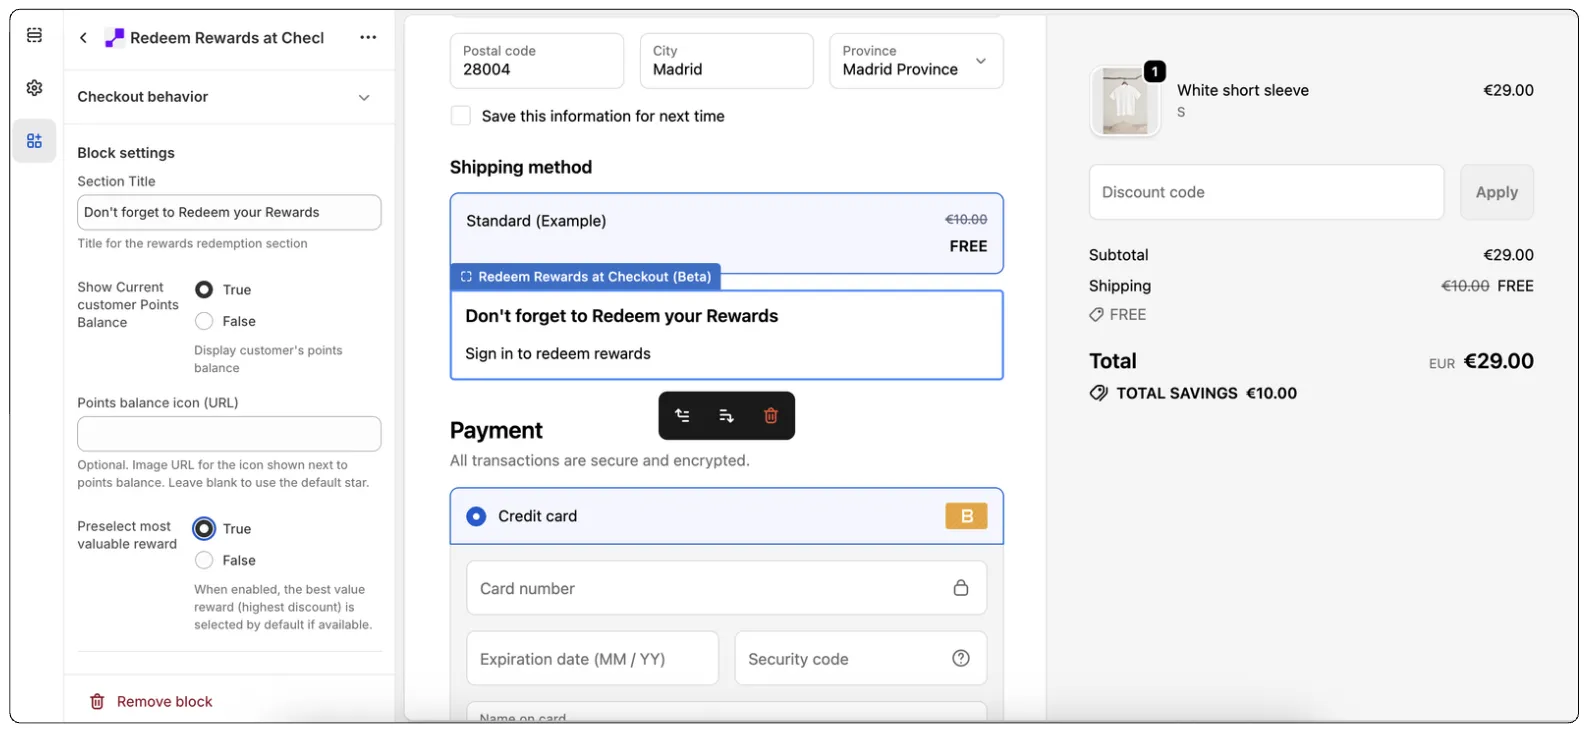
Task: Click the Points balance icon URL field
Action: coord(229,434)
